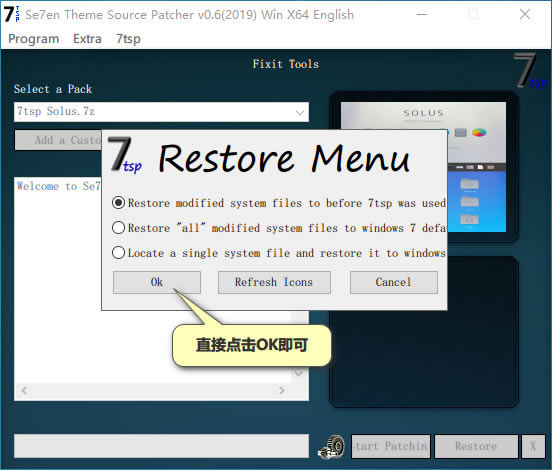Viewport: 552px width, 470px height.
Task: Click the horizontal scrollbar right arrow in log
Action: click(x=281, y=390)
